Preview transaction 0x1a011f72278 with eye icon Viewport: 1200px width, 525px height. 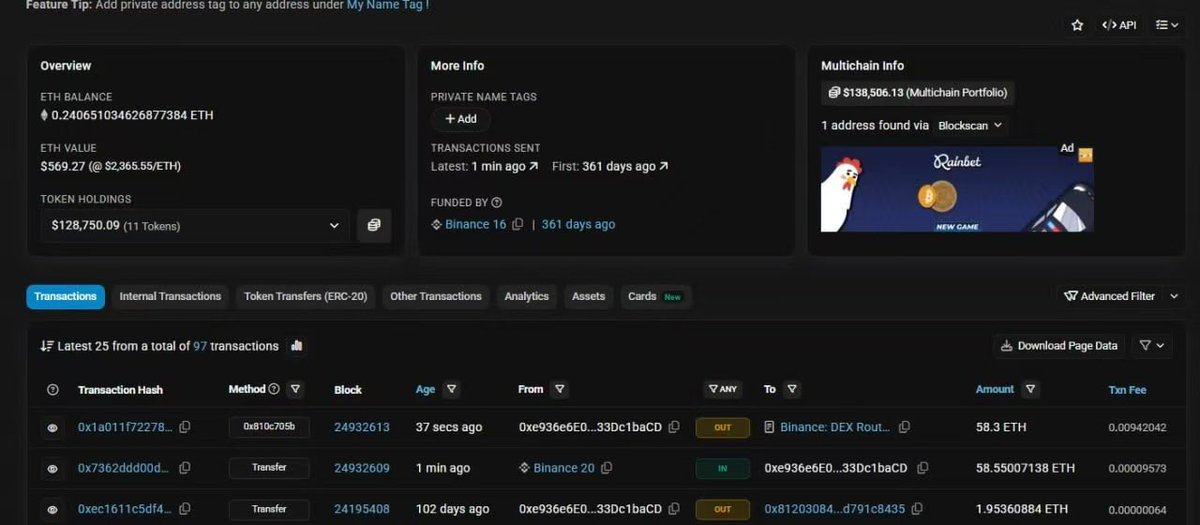[x=52, y=427]
